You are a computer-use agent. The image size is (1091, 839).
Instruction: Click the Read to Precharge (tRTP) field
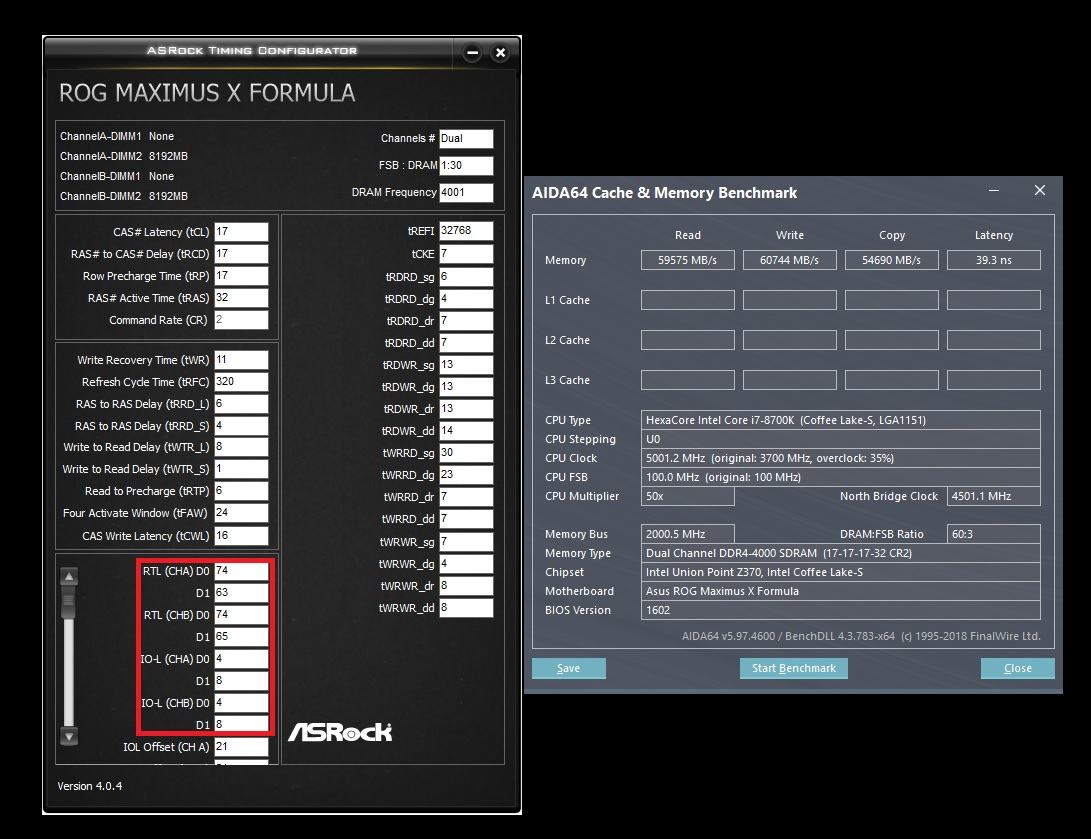point(241,491)
